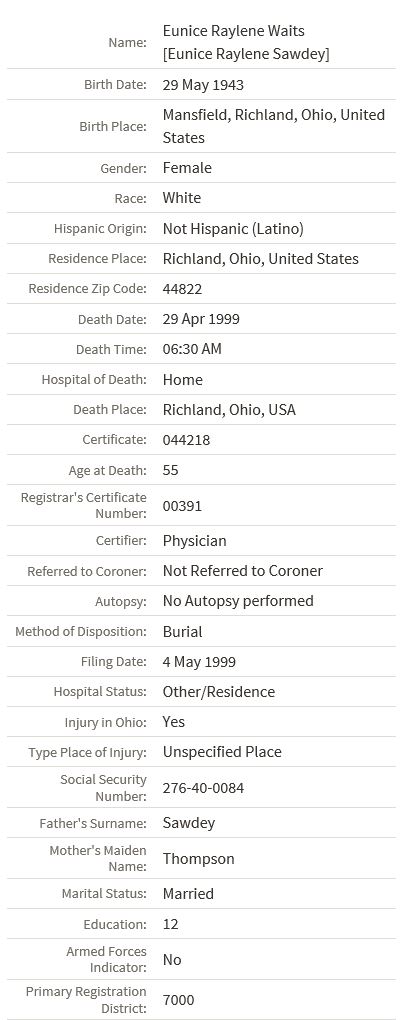Click the Age at Death value 55
The width and height of the screenshot is (409, 1020).
[170, 470]
